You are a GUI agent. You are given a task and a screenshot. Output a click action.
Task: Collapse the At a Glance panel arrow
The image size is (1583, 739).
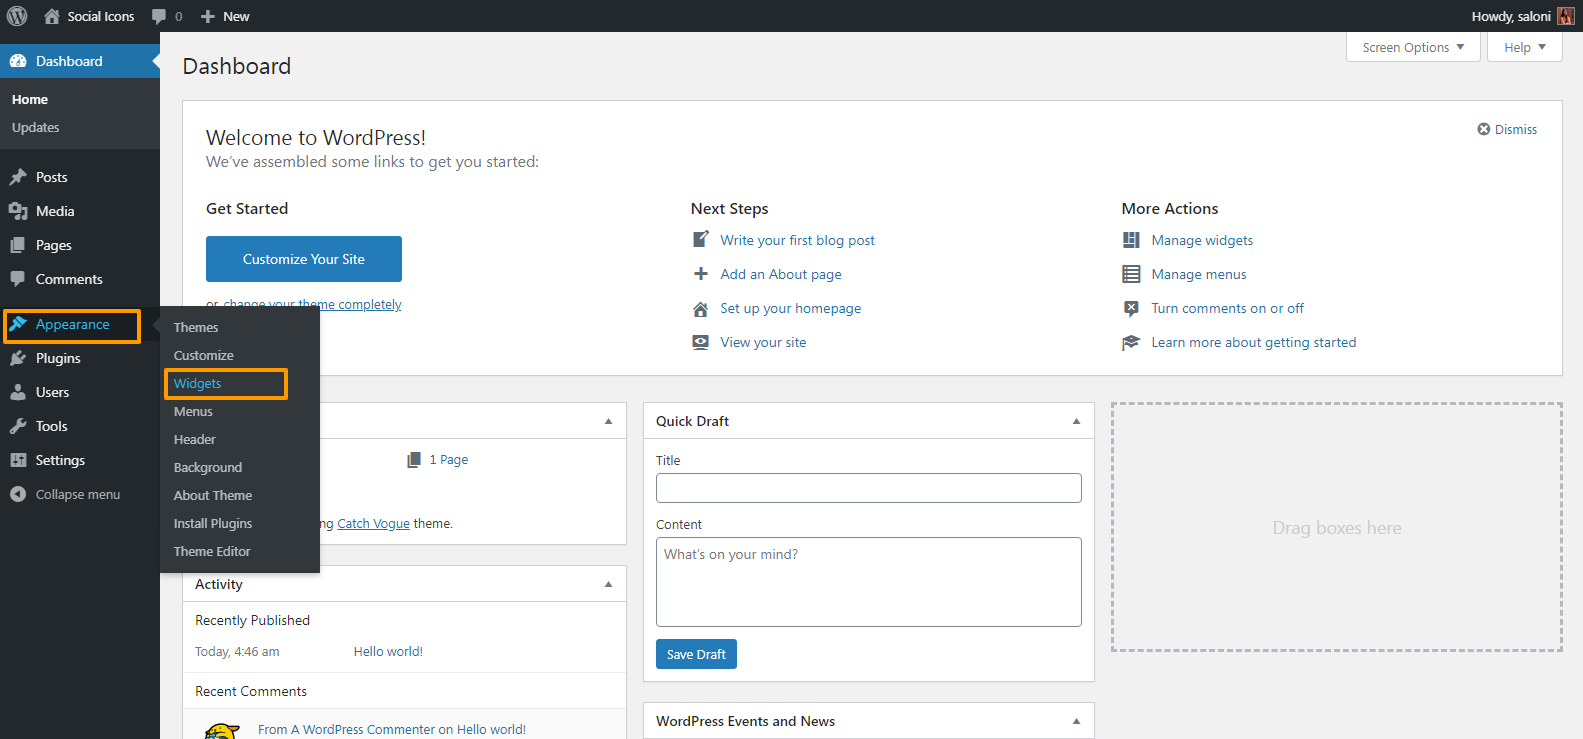tap(608, 421)
